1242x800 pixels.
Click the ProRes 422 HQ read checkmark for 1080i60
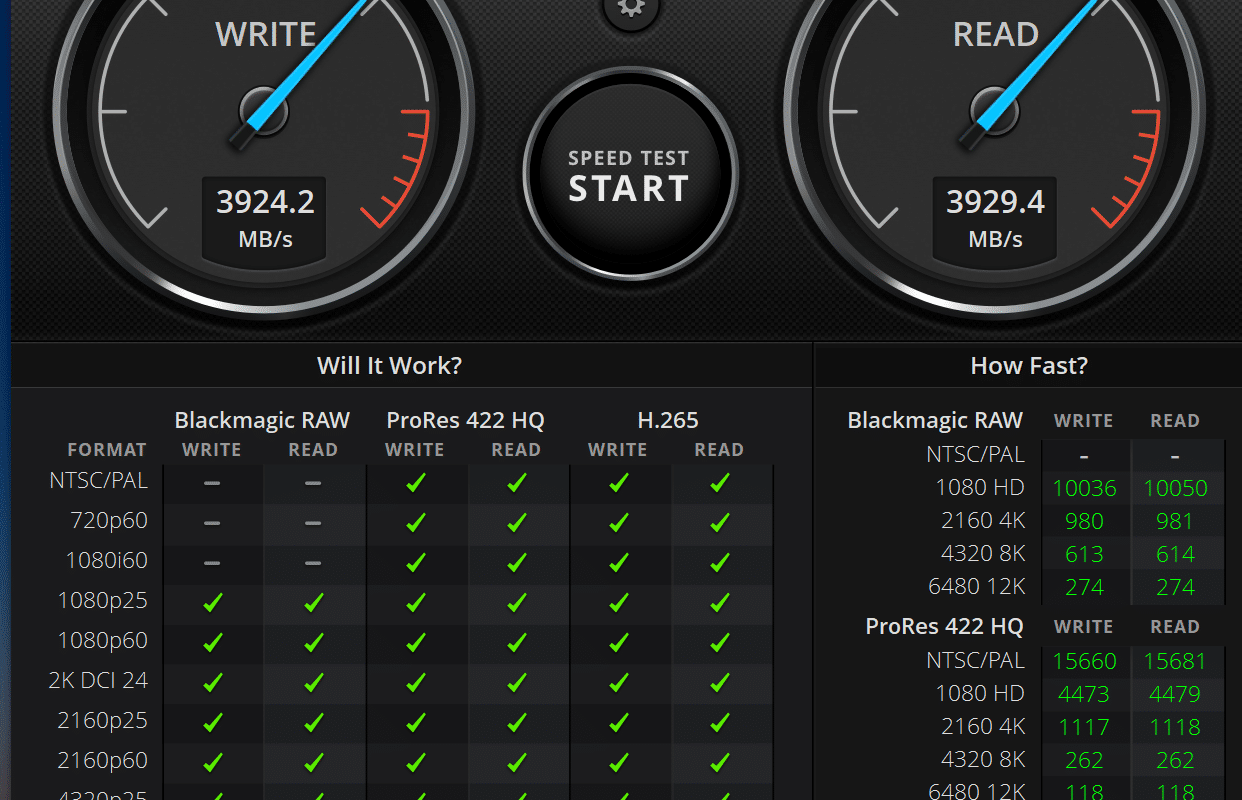tap(516, 562)
